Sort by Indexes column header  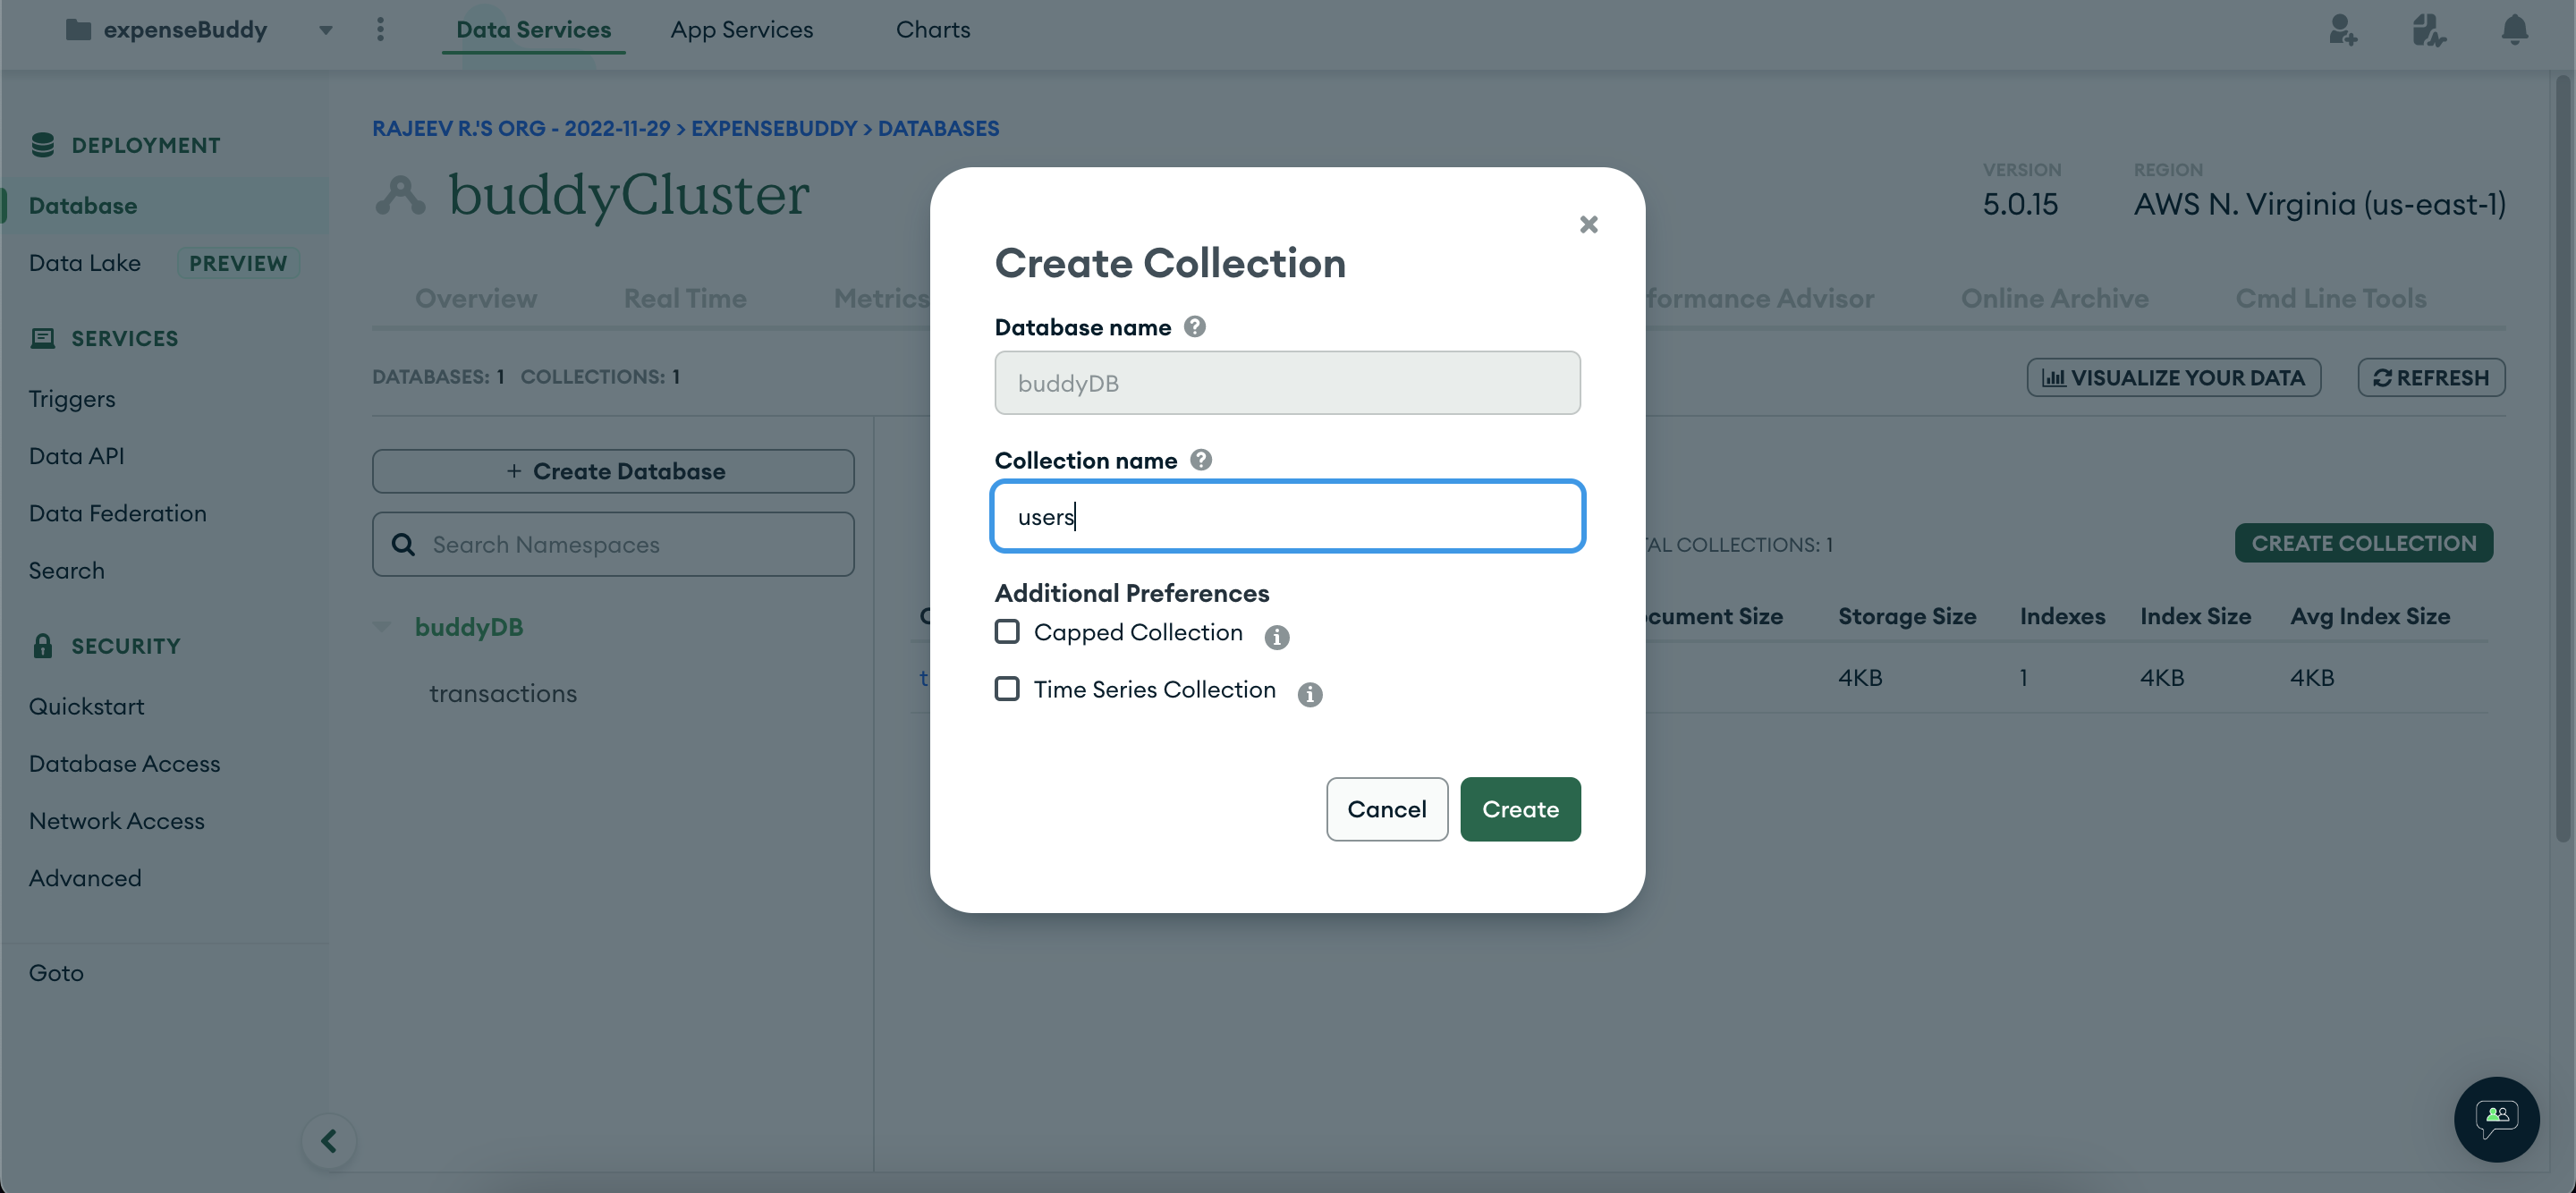coord(2061,616)
